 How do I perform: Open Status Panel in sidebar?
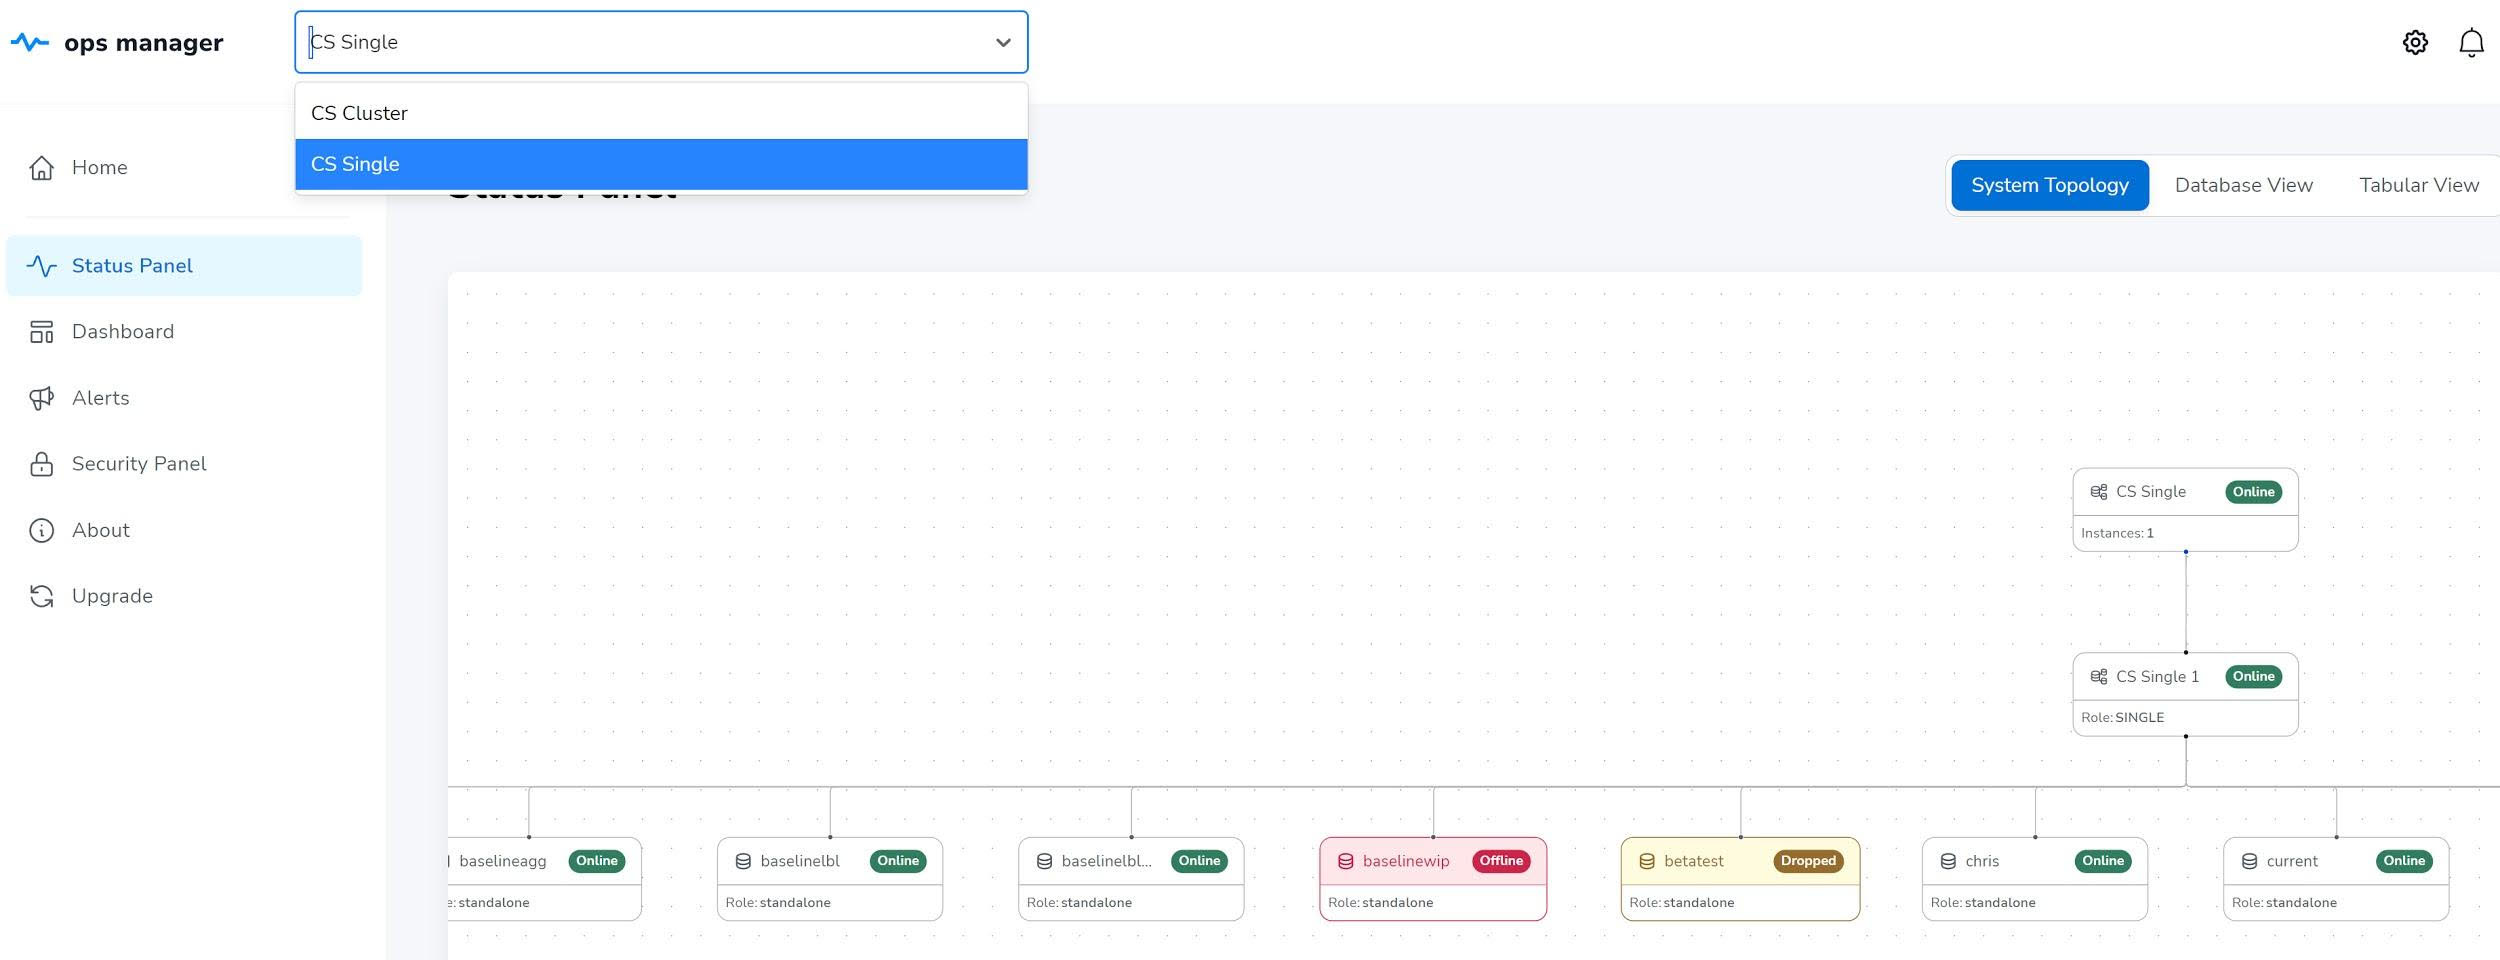184,265
